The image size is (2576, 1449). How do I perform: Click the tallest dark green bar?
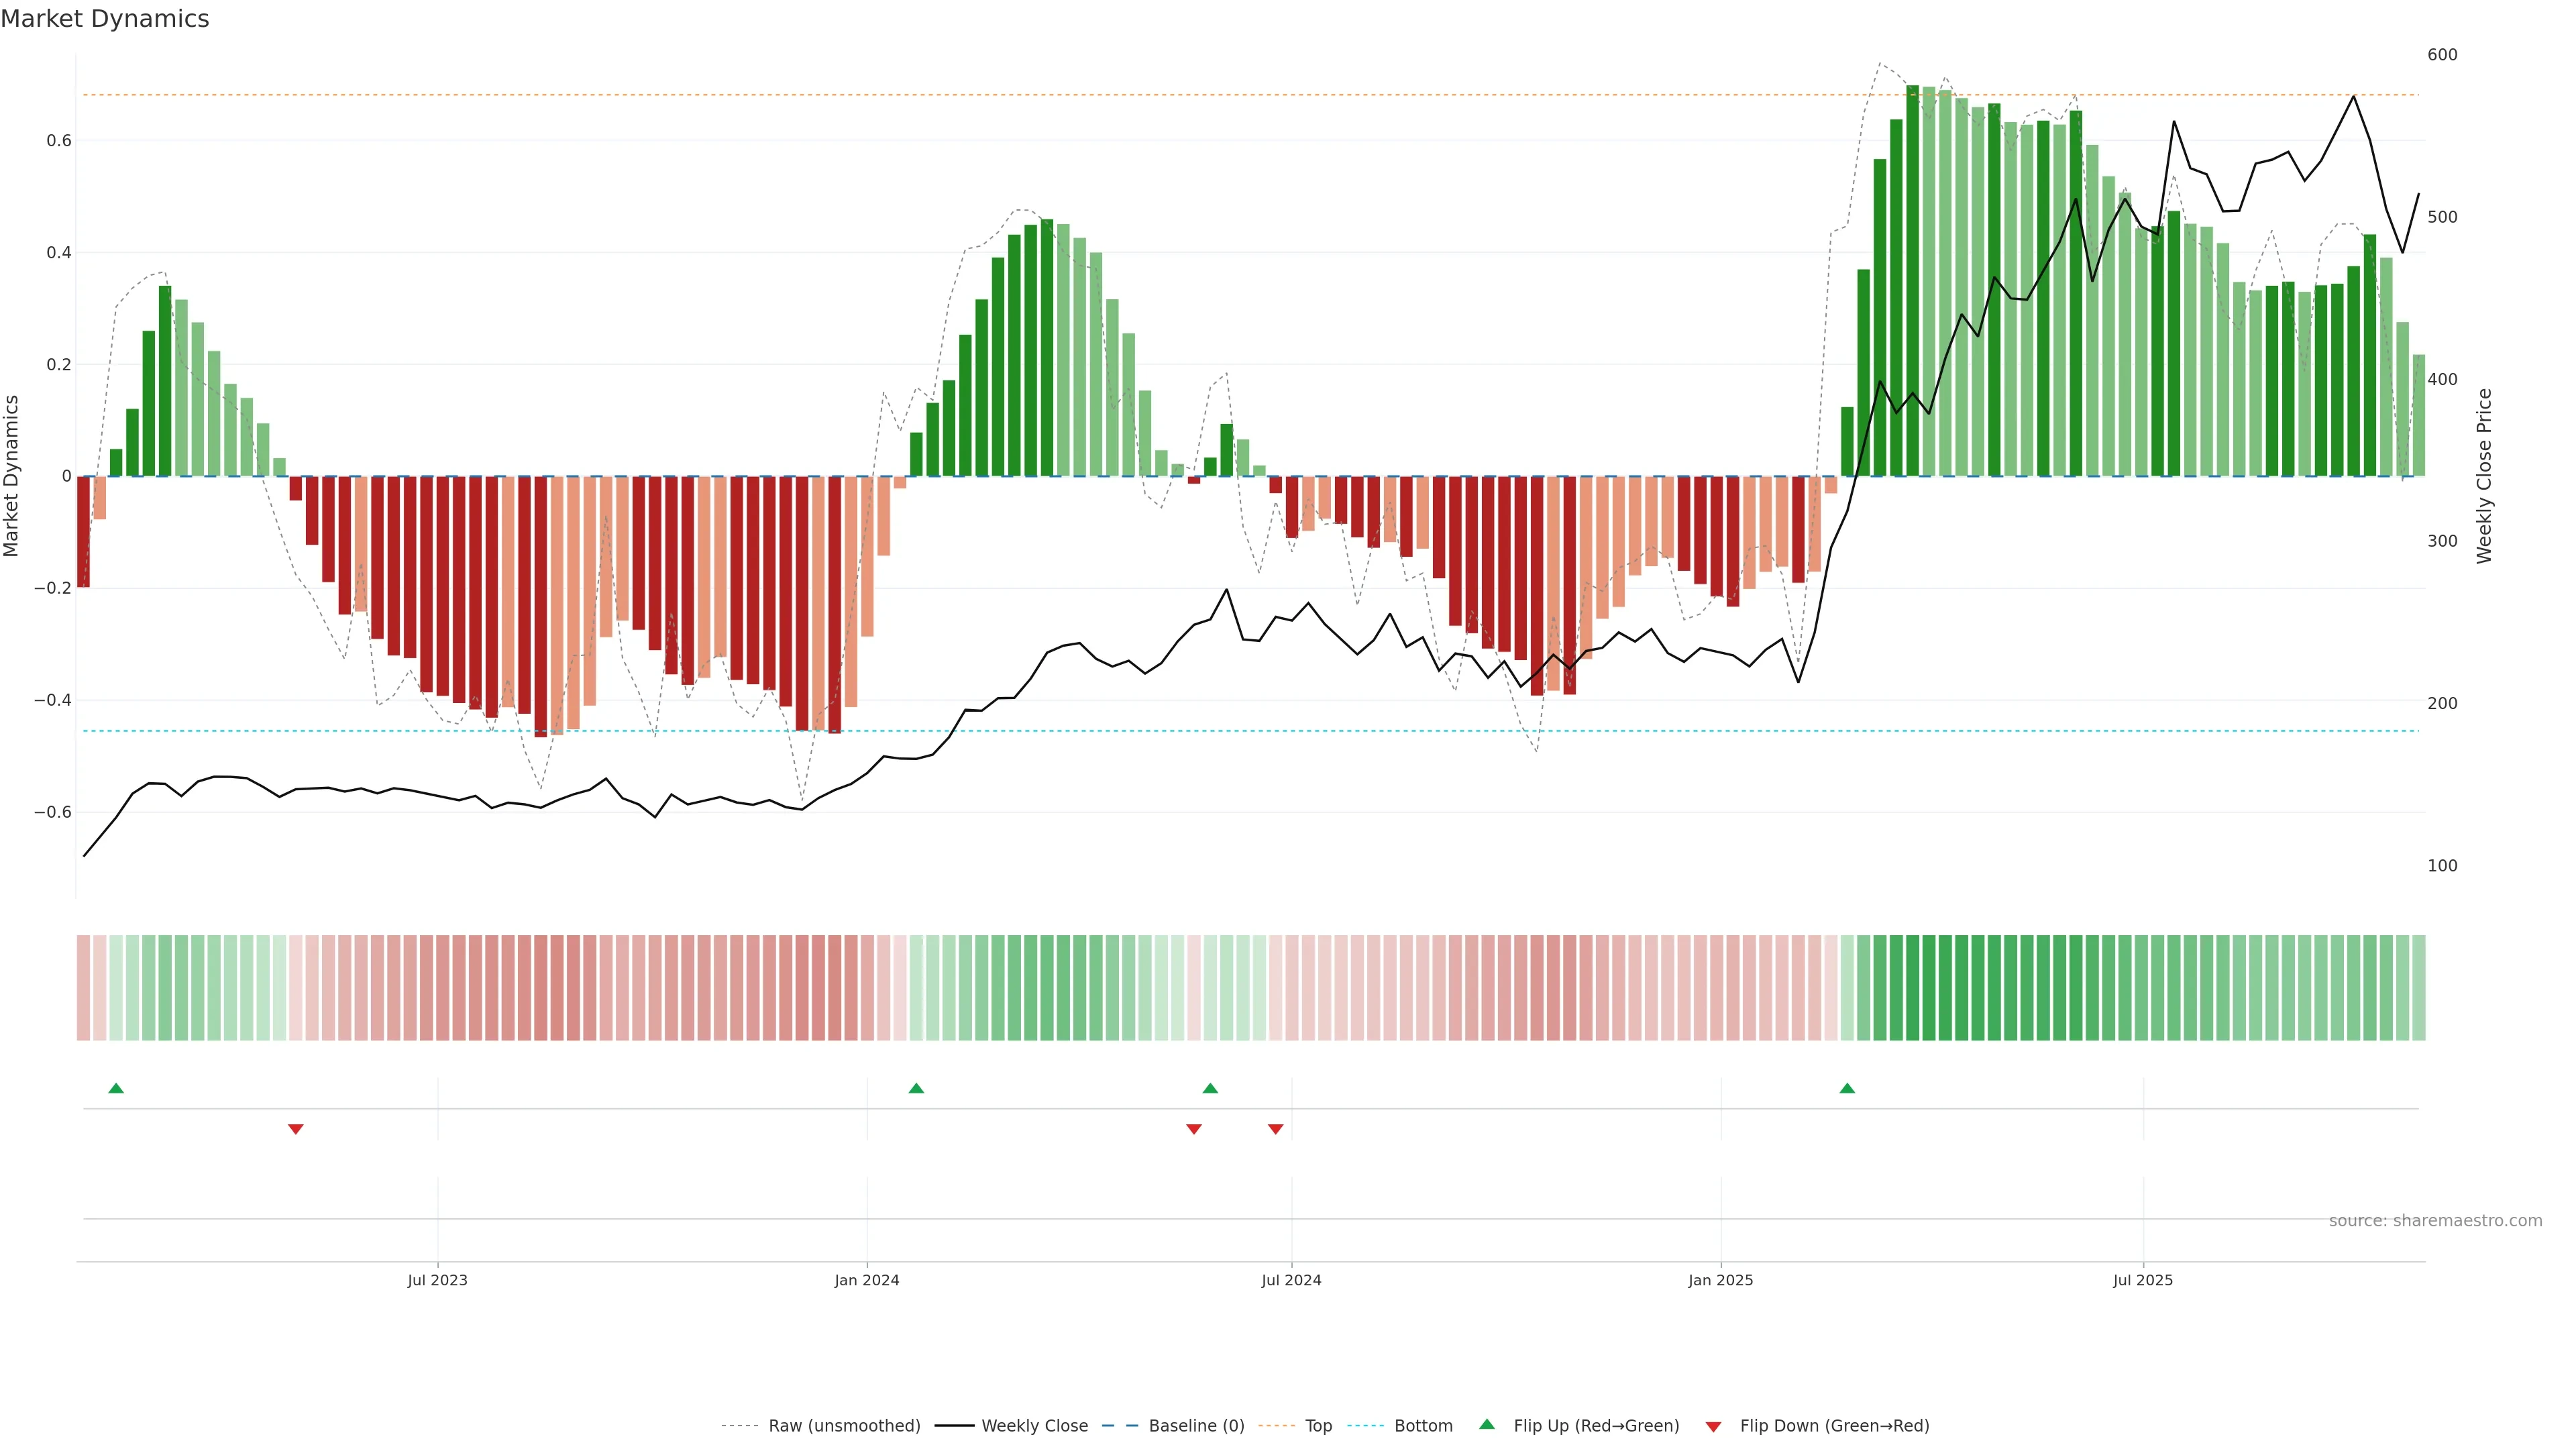(x=1912, y=280)
